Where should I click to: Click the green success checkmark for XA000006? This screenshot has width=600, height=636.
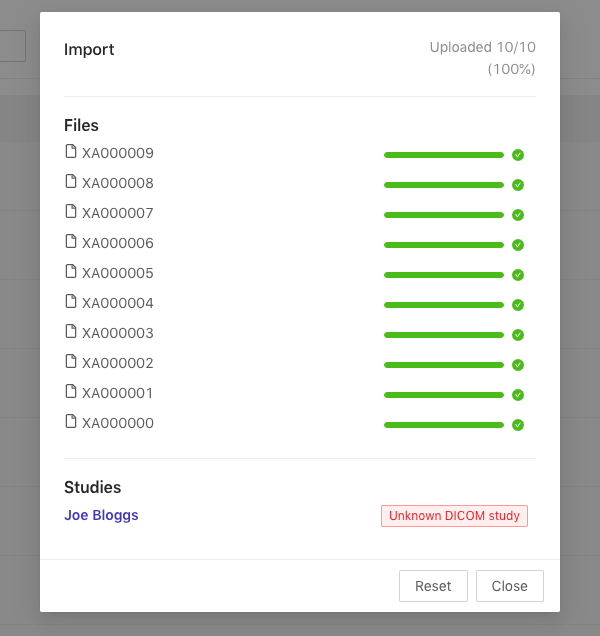(518, 245)
